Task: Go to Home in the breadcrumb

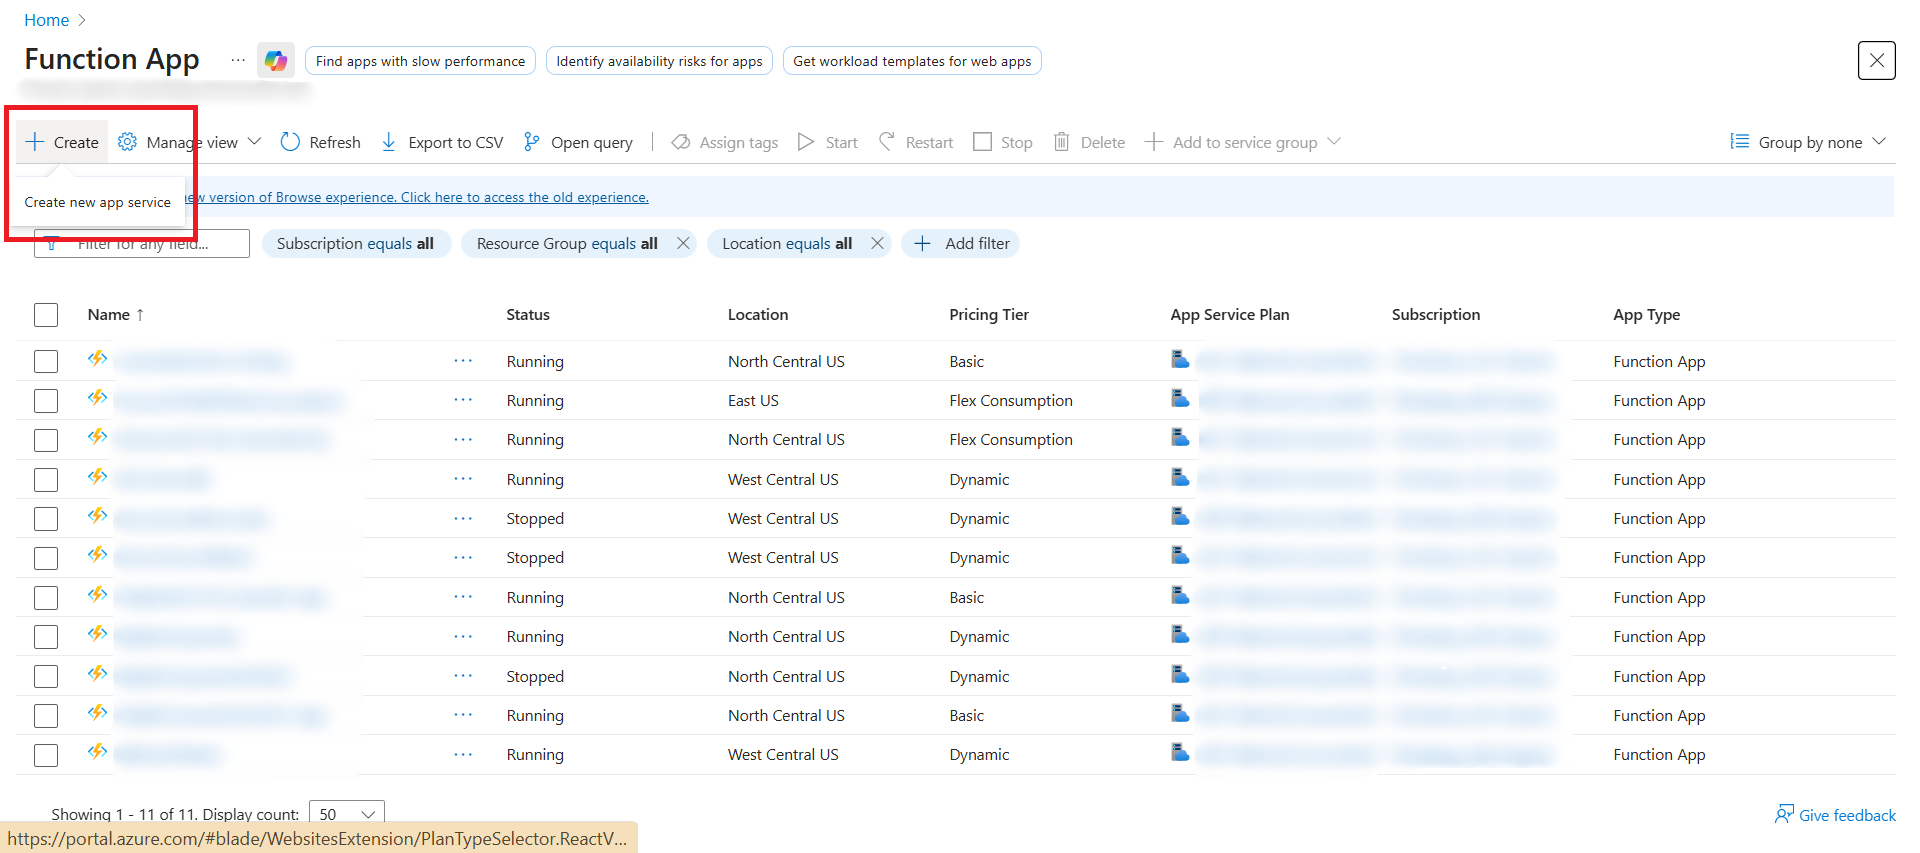Action: (x=47, y=20)
